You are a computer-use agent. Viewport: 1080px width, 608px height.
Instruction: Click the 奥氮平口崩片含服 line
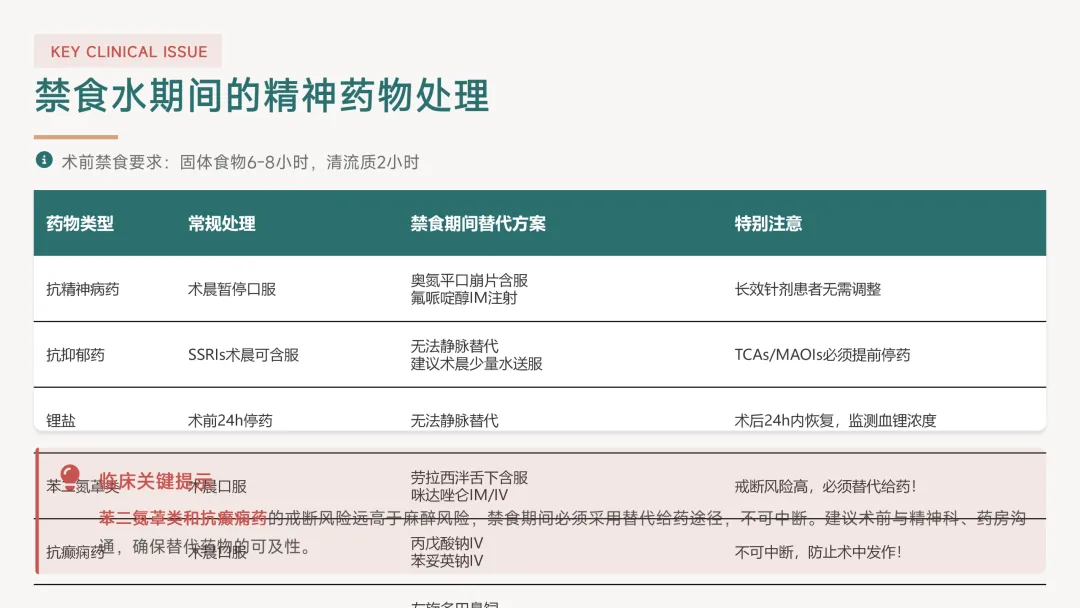pyautogui.click(x=469, y=280)
